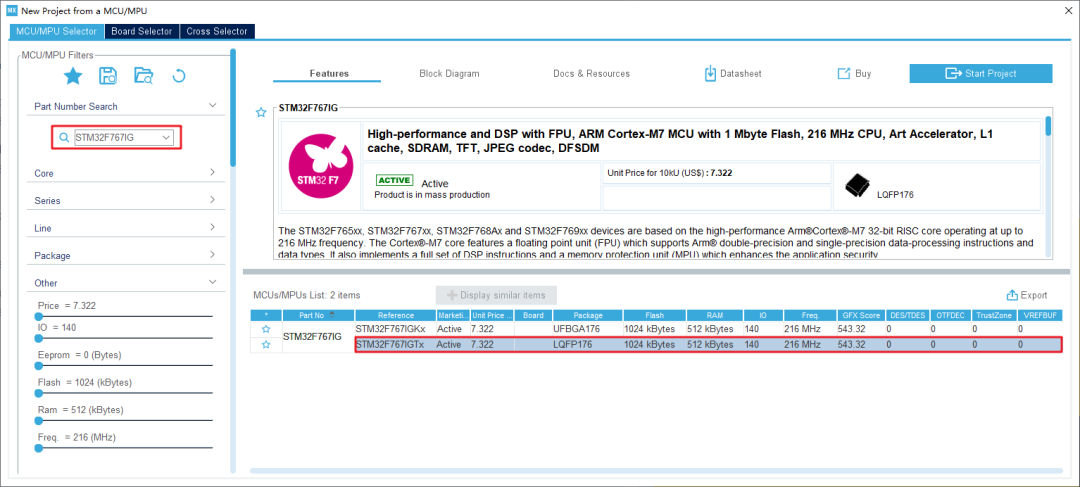Screen dimensions: 1080x487
Task: Switch to the MCU/MPU Selector tab
Action: pyautogui.click(x=56, y=31)
